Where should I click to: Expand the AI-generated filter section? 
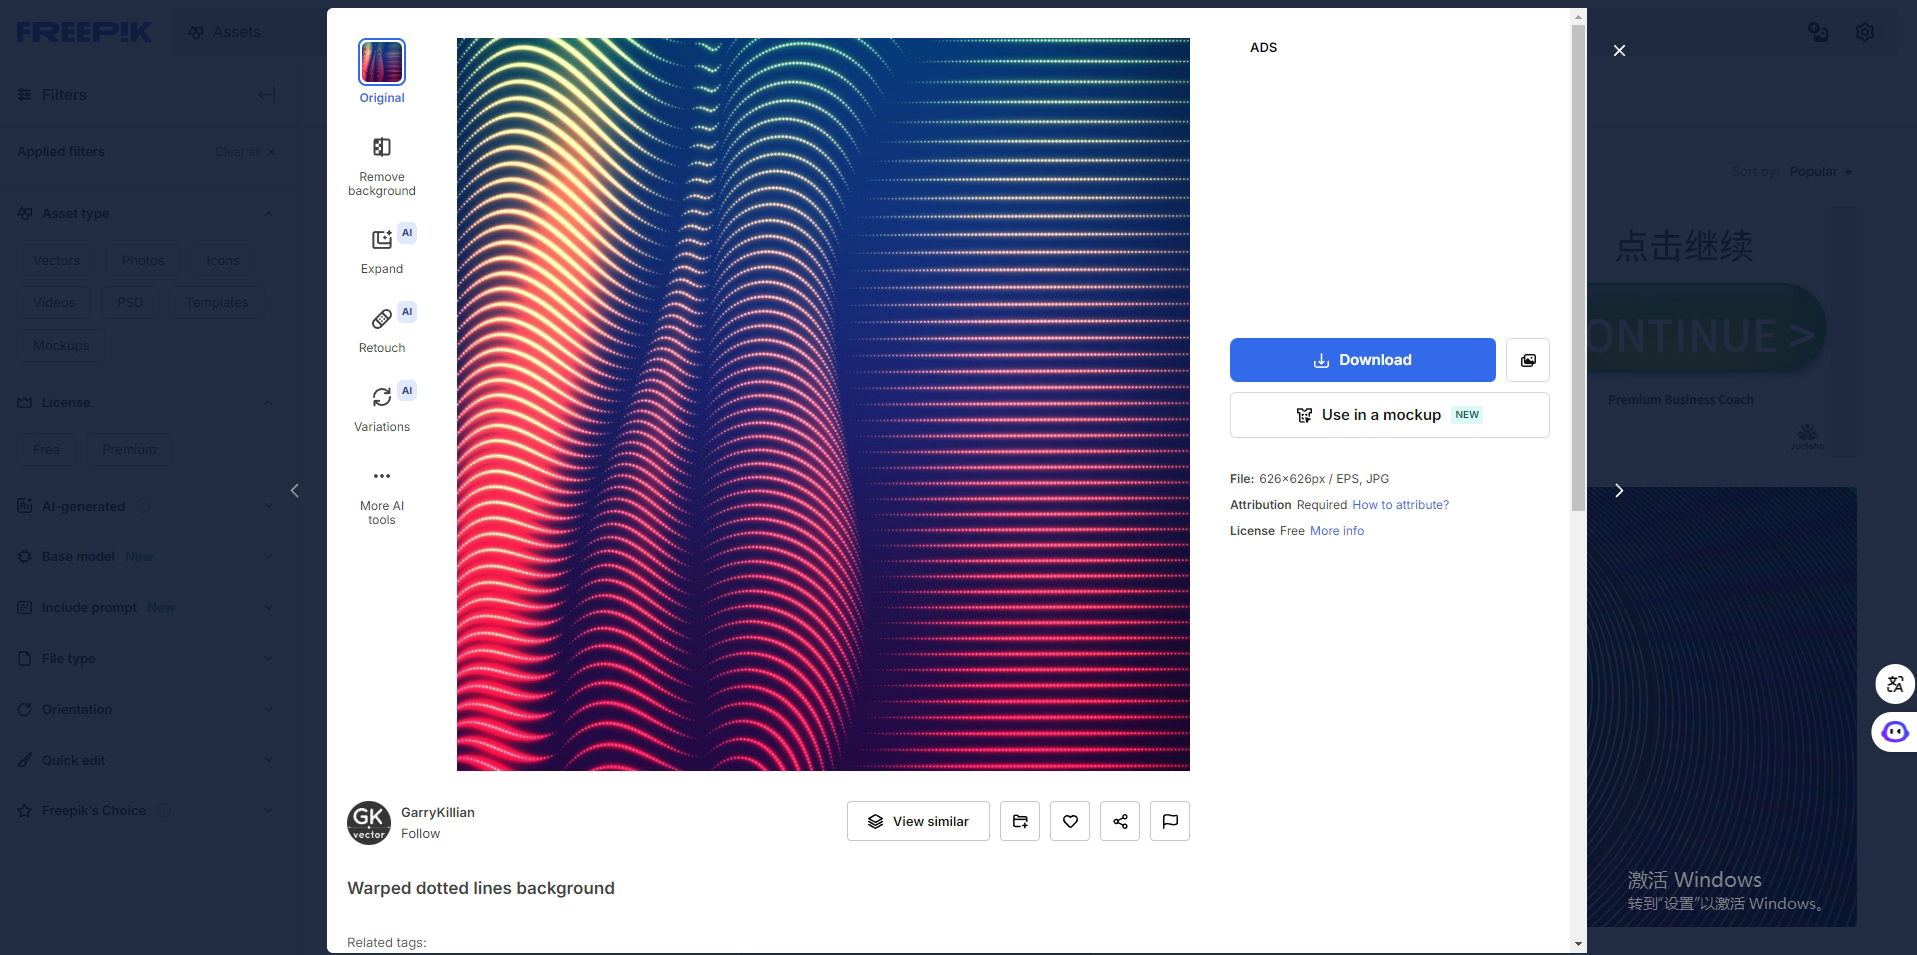click(x=268, y=507)
